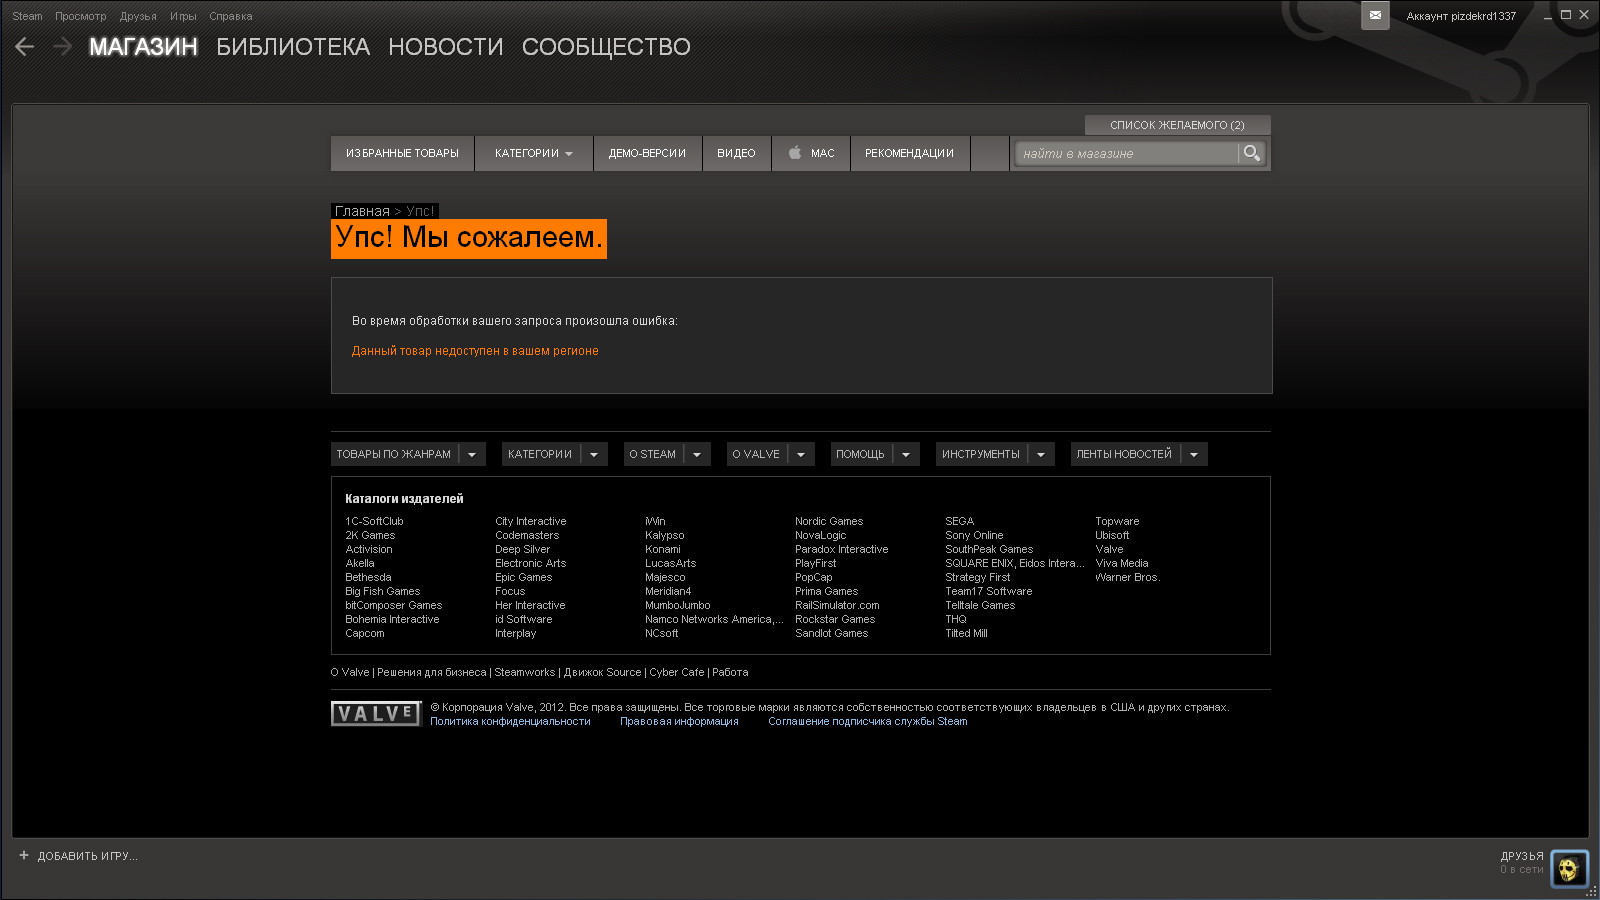1600x900 pixels.
Task: Open the id Software publisher catalog
Action: (x=523, y=619)
